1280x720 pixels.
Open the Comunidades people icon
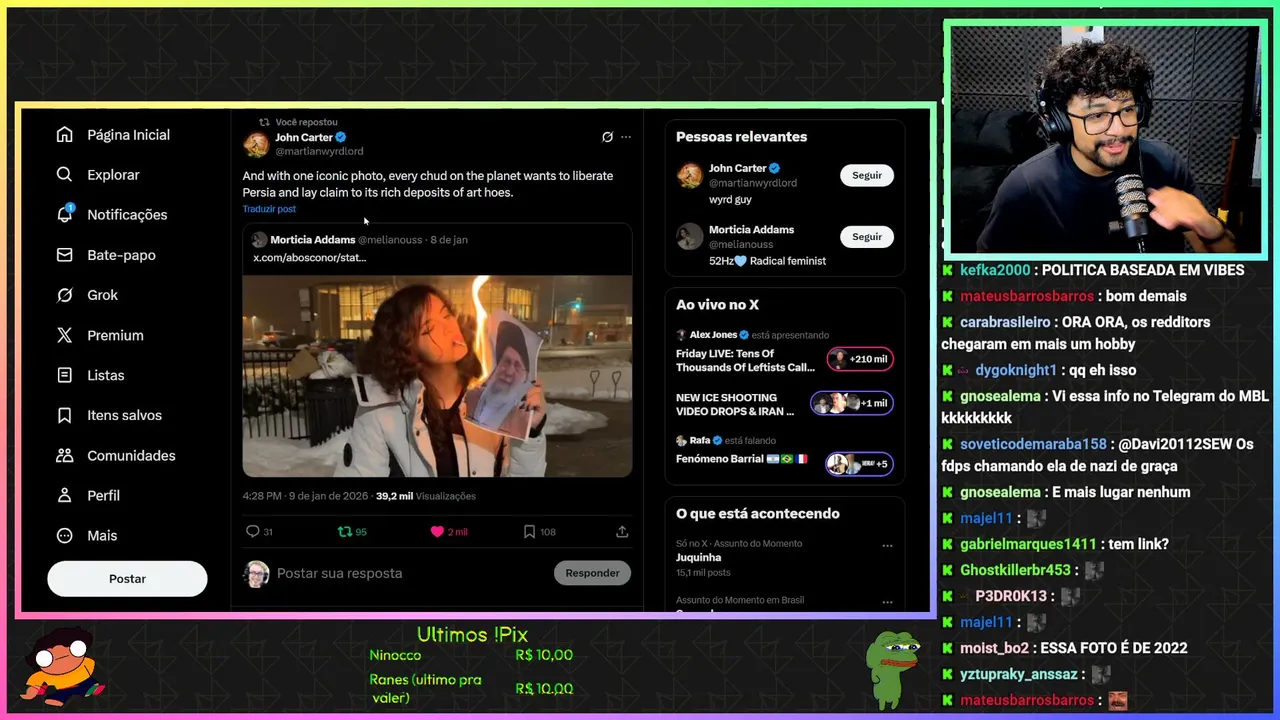(65, 455)
